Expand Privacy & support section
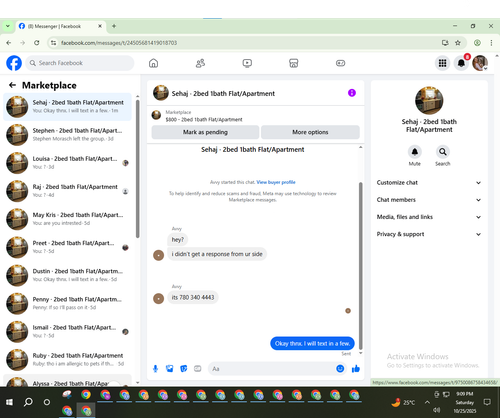 point(429,234)
